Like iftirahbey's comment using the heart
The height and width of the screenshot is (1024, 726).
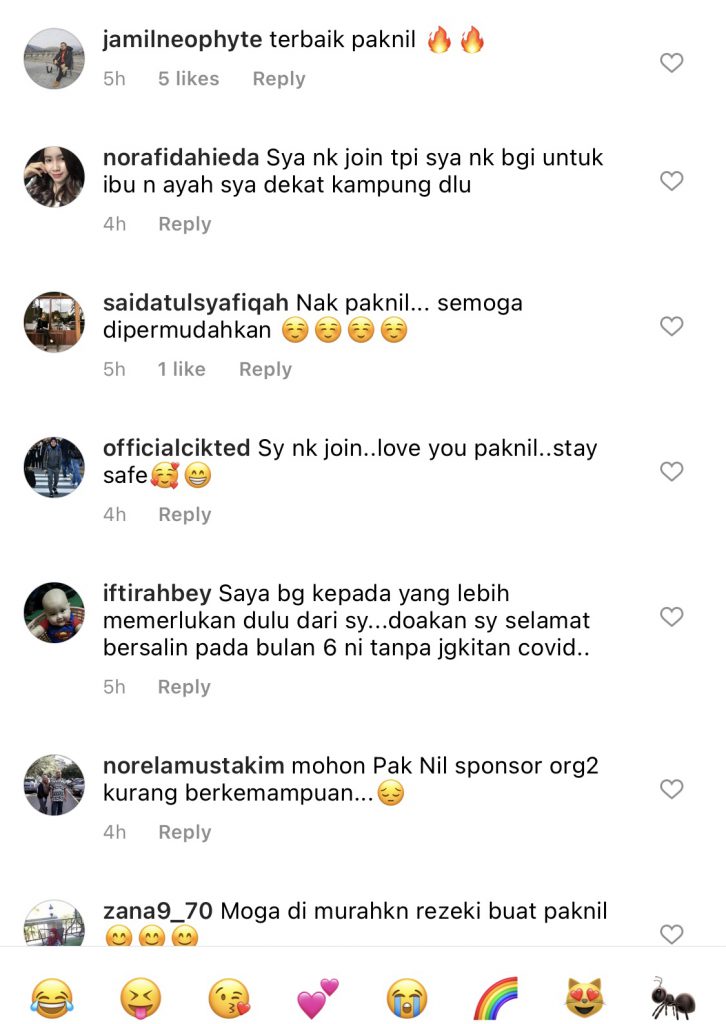tap(671, 616)
